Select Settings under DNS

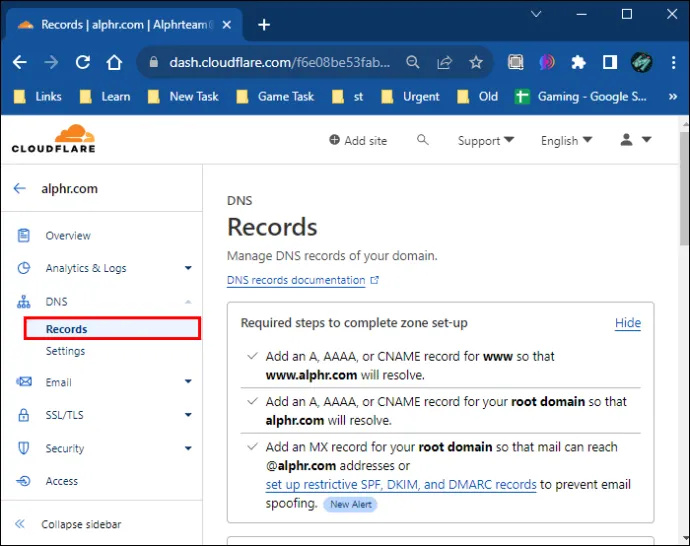(x=66, y=351)
